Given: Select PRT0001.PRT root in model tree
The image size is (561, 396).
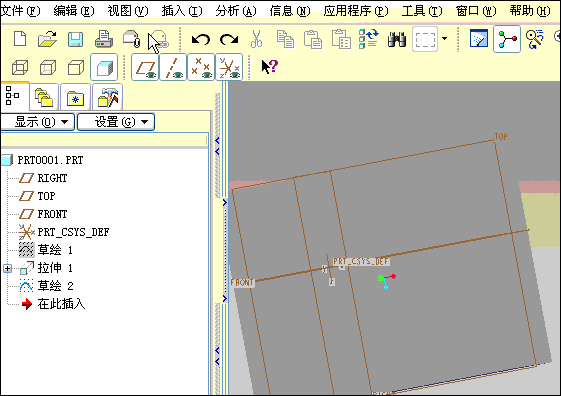Looking at the screenshot, I should coord(50,160).
